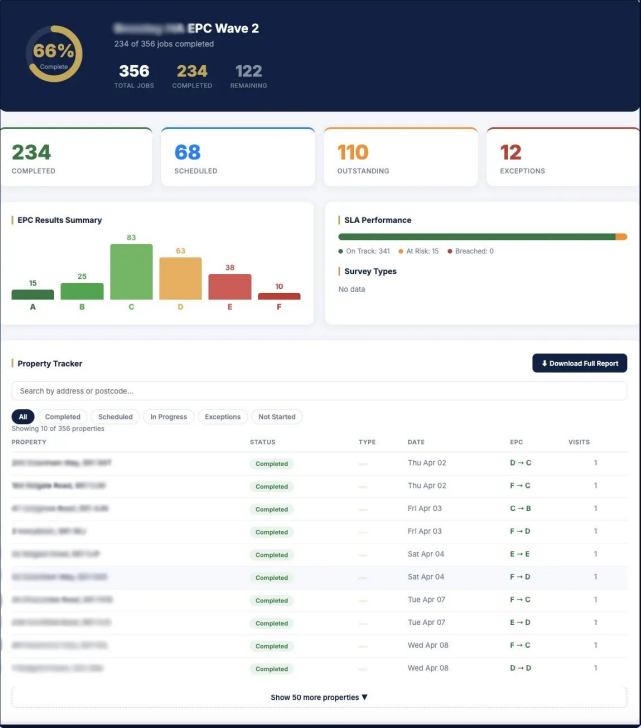Click the C rating bar showing 83

pyautogui.click(x=131, y=272)
